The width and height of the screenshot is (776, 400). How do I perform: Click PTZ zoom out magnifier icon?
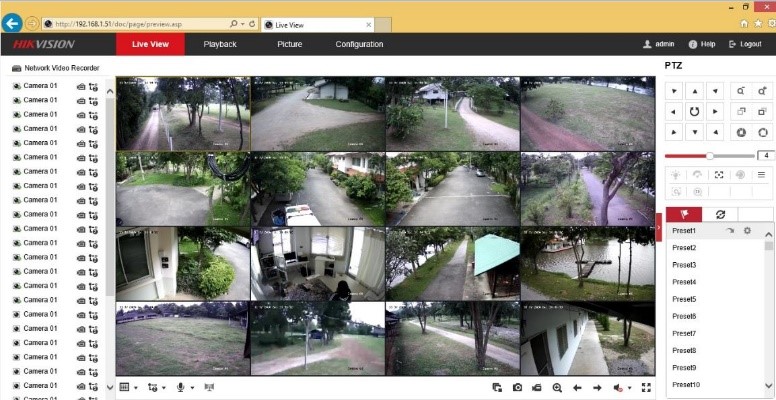pyautogui.click(x=741, y=91)
